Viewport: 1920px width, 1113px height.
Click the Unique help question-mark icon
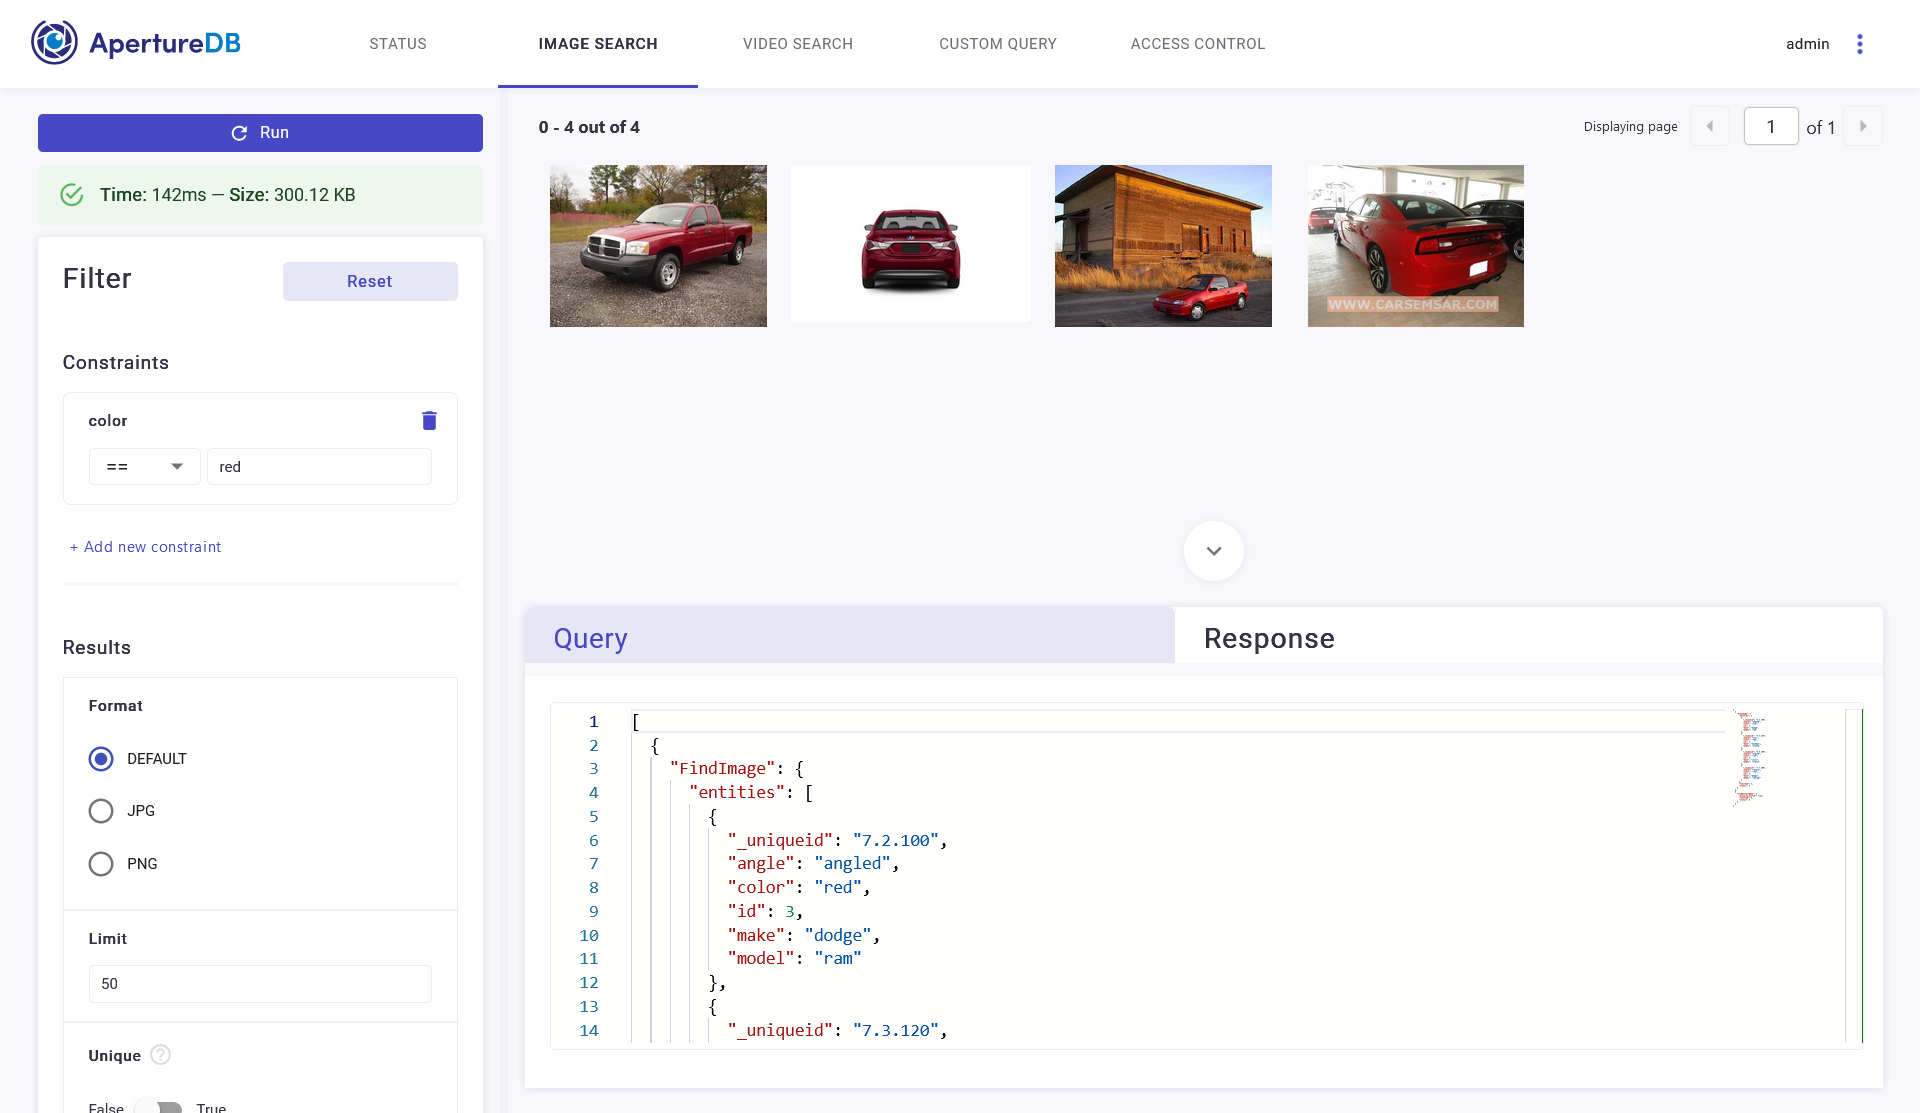tap(160, 1055)
